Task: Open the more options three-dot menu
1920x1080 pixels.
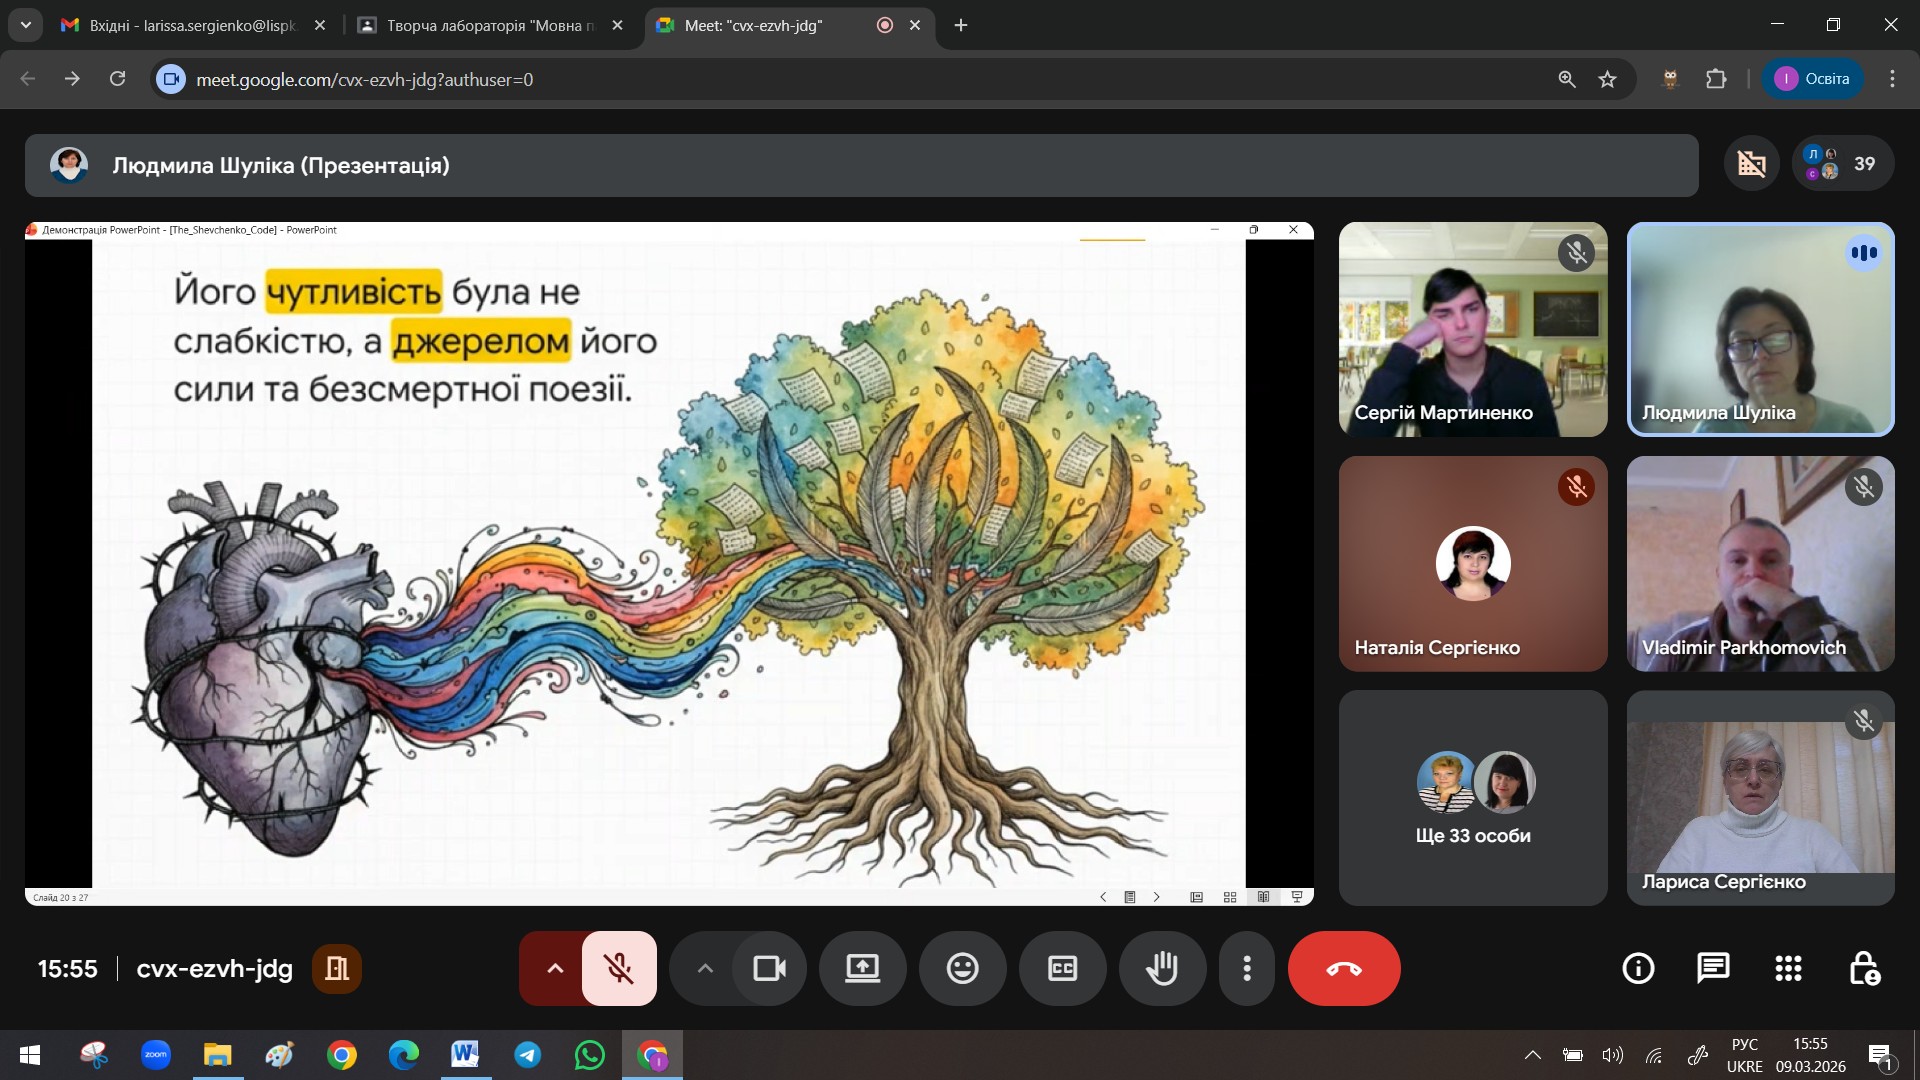Action: pyautogui.click(x=1246, y=968)
